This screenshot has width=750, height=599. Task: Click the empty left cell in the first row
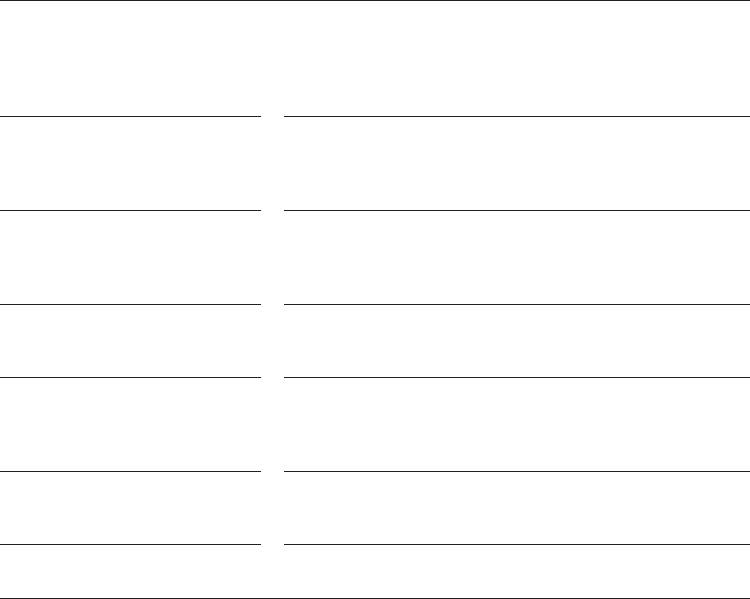click(130, 163)
